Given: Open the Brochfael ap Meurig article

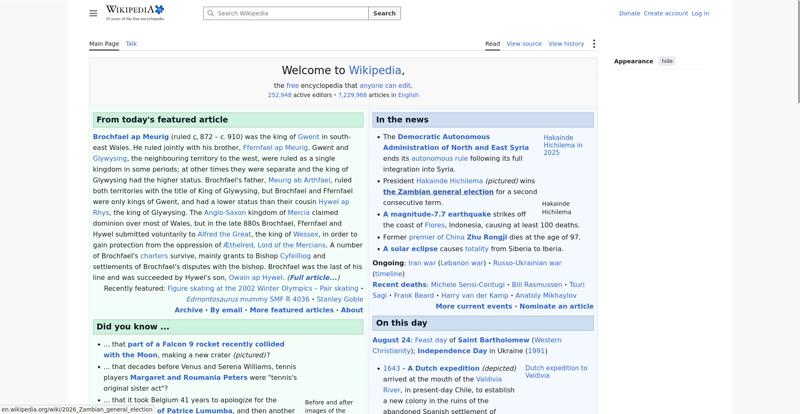Looking at the screenshot, I should point(131,137).
